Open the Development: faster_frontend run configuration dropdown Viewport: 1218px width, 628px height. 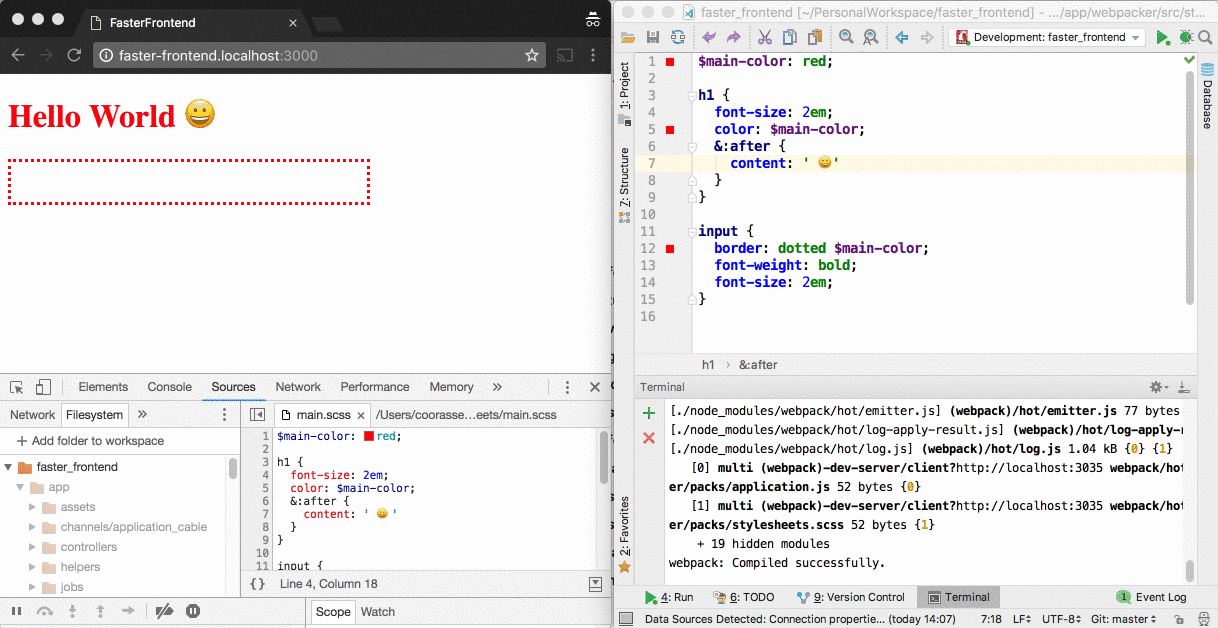tap(1047, 37)
